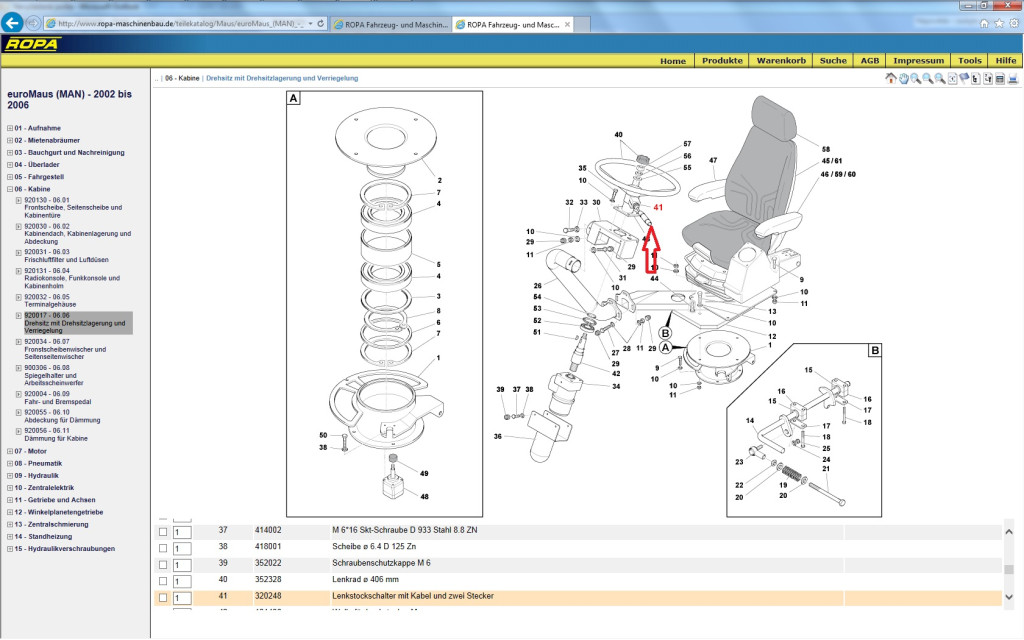The image size is (1024, 640).
Task: Click the fit-drawing-to-page icon
Action: click(x=953, y=79)
